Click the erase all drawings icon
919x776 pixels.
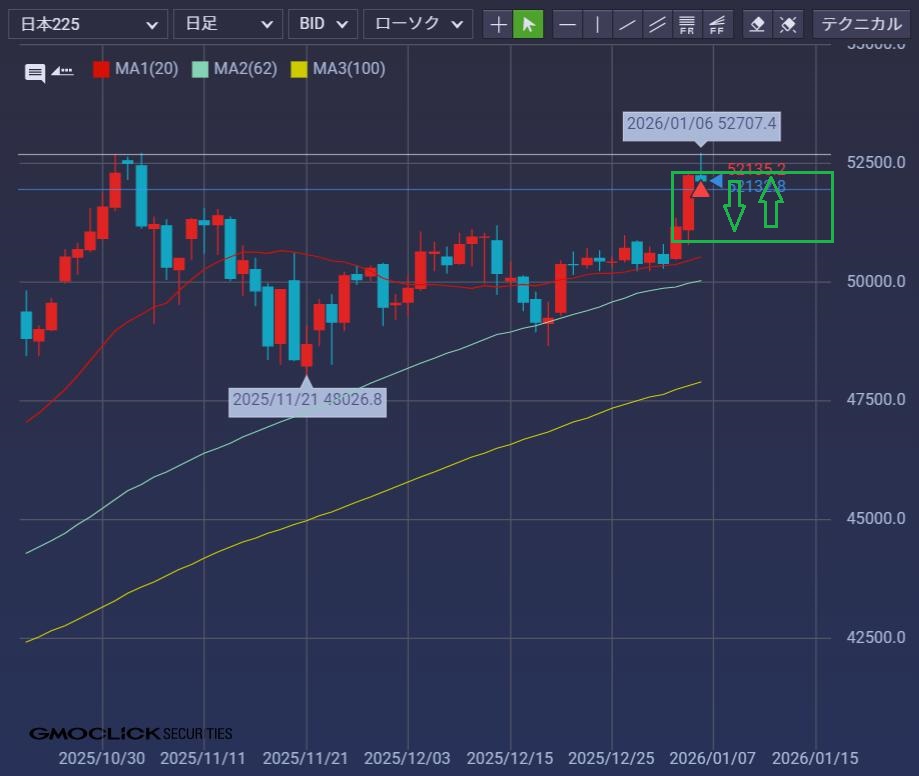(x=788, y=24)
